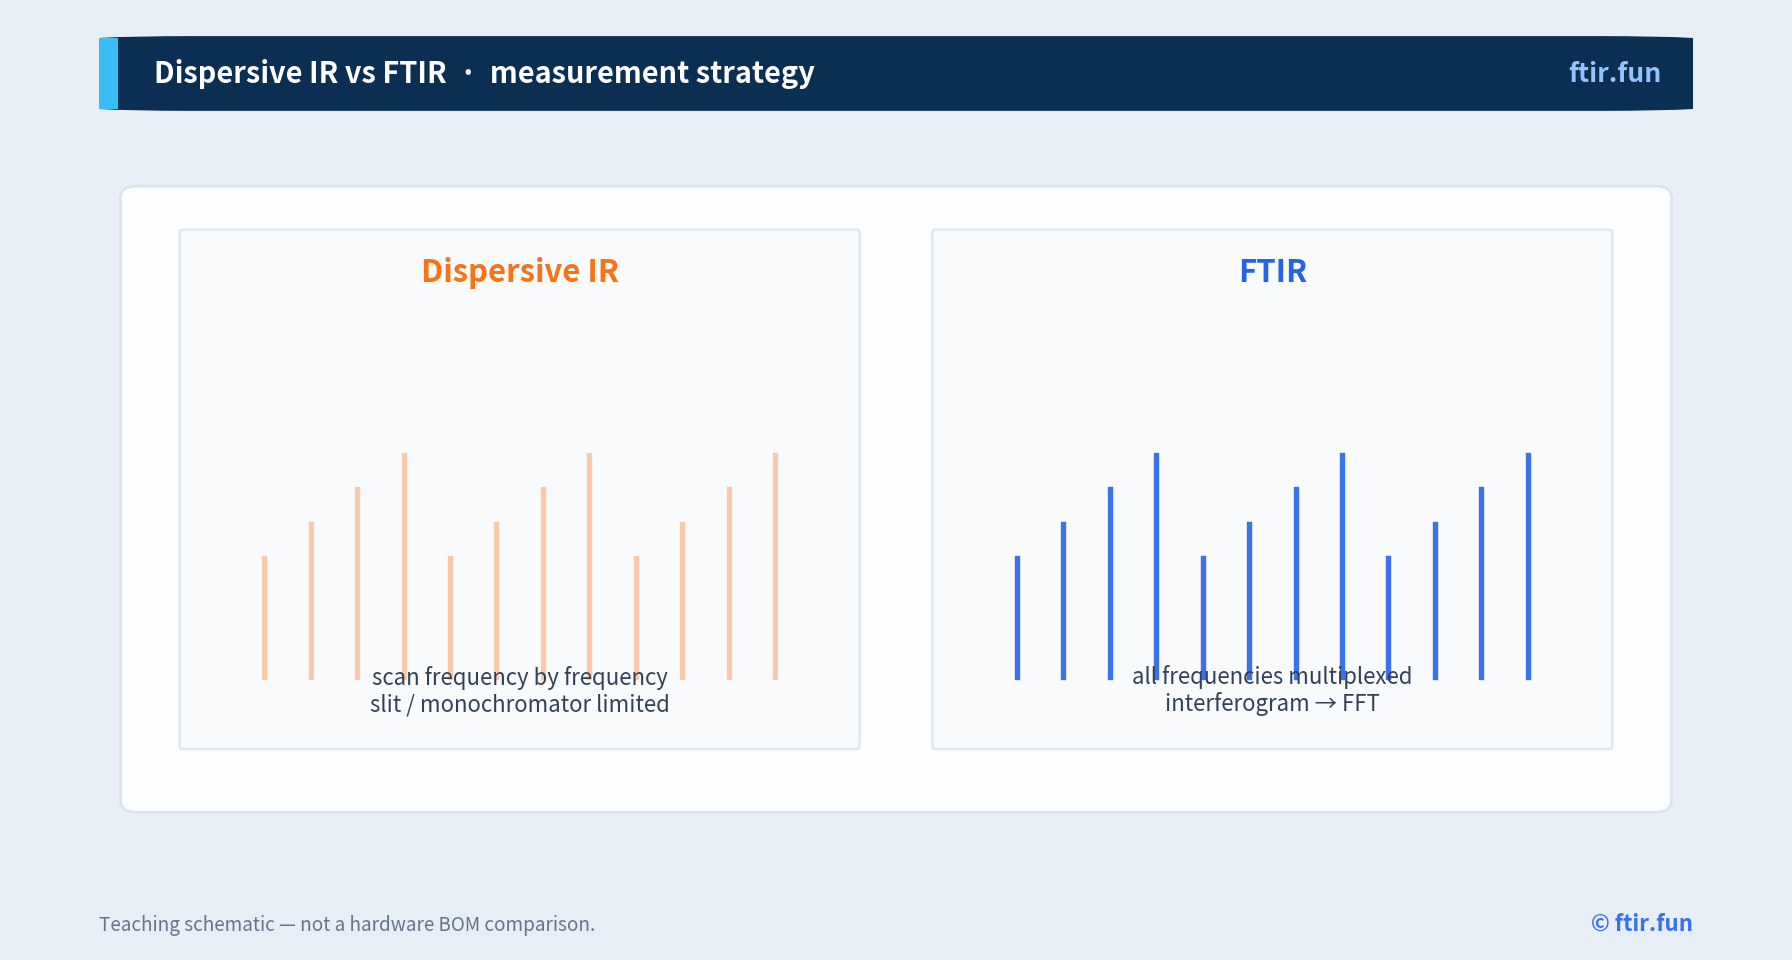Image resolution: width=1792 pixels, height=960 pixels.
Task: Click the © ftir.fun footer link
Action: (x=1641, y=922)
